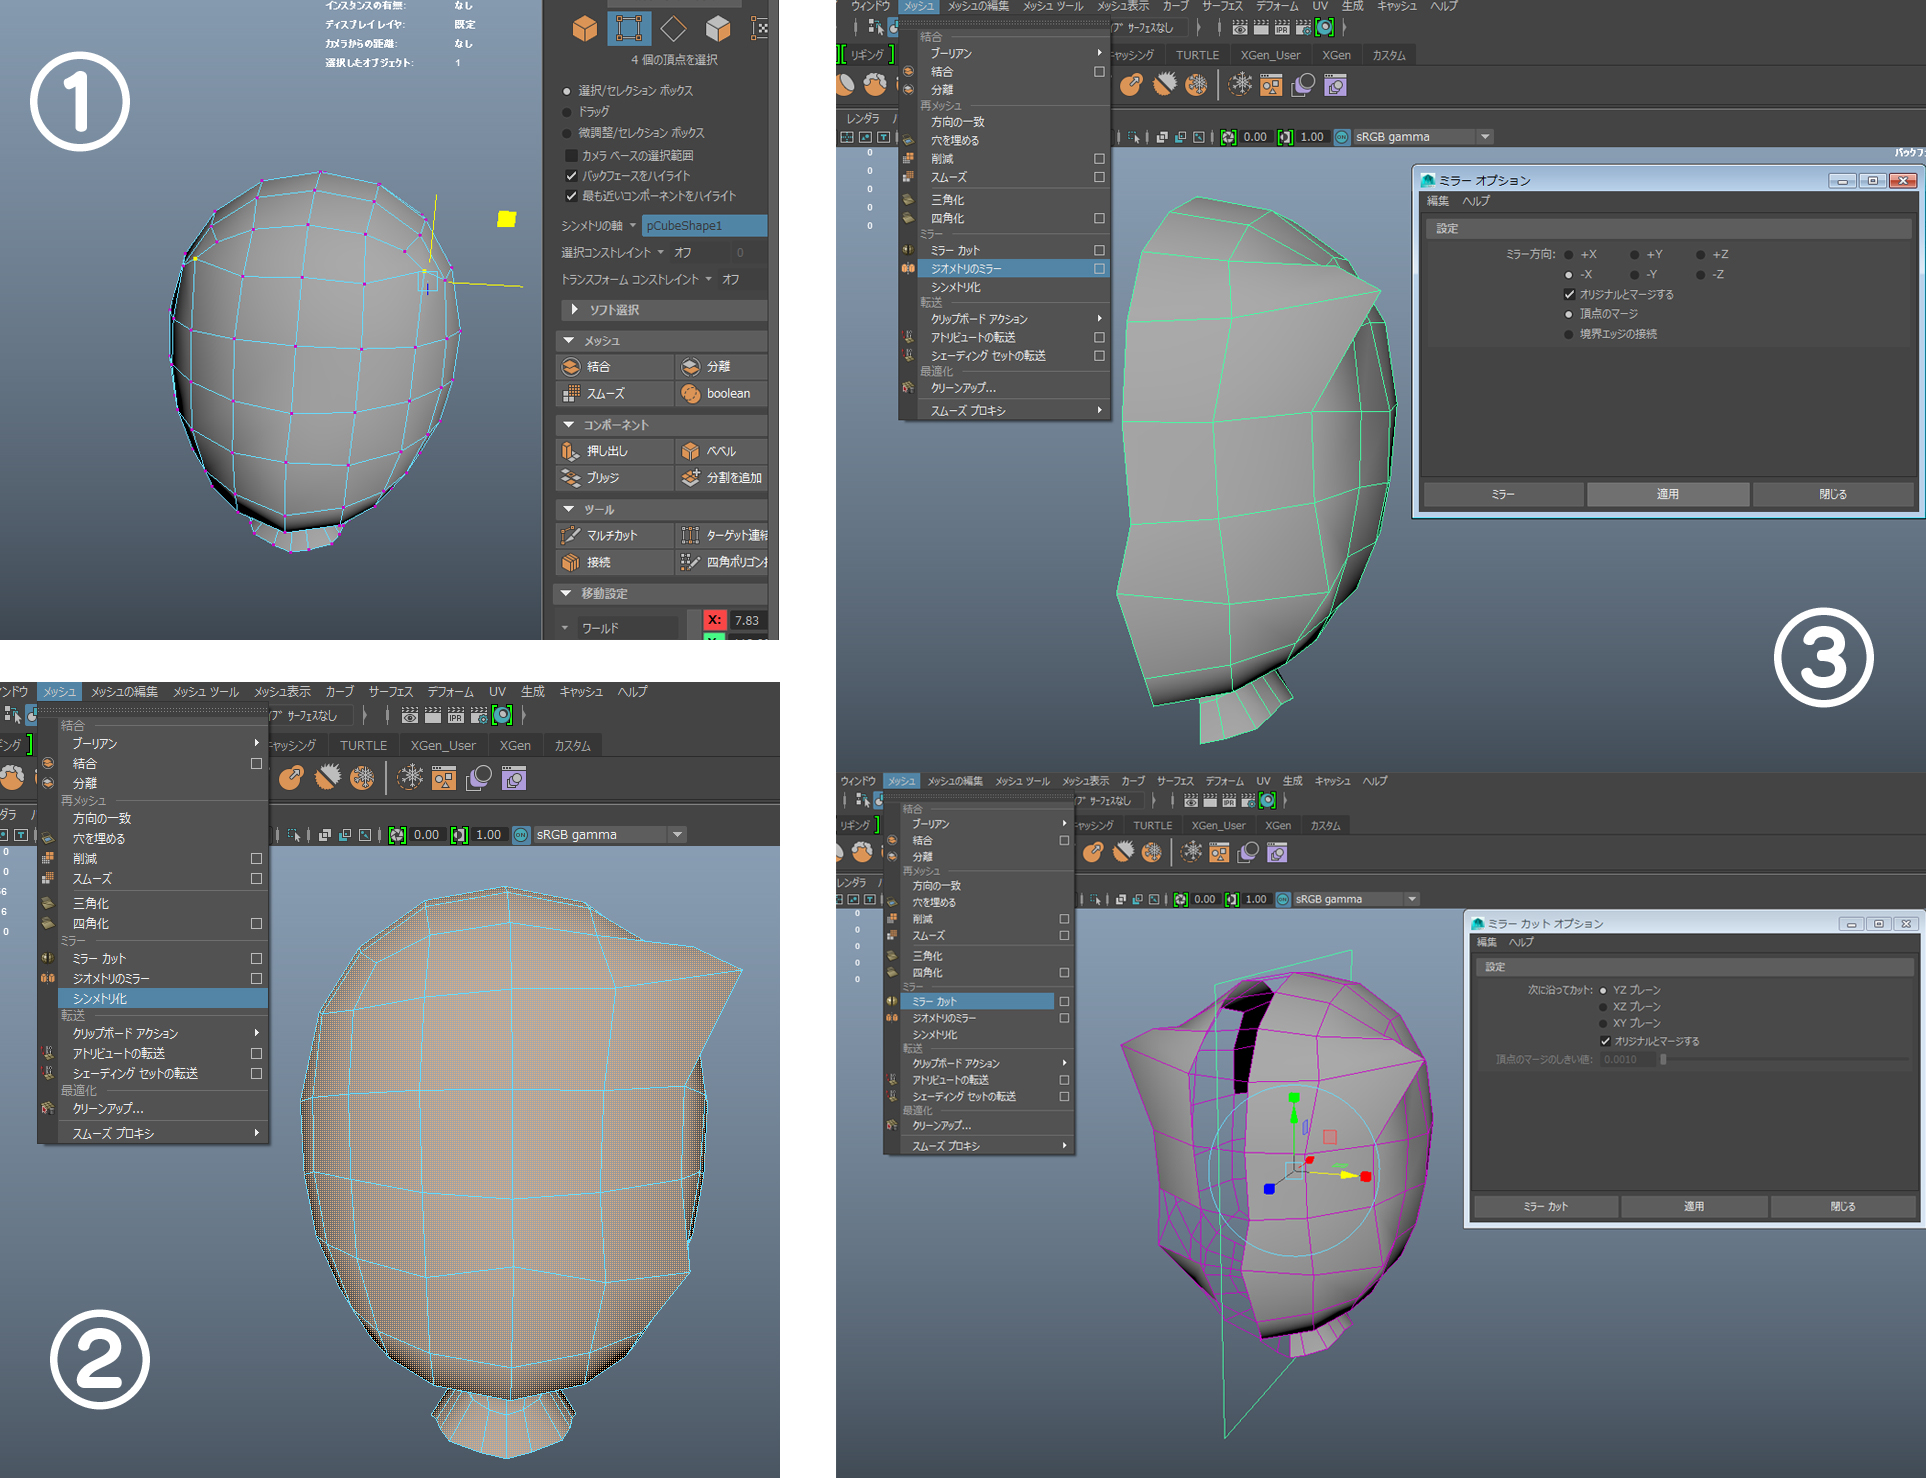Viewport: 1926px width, 1478px height.
Task: Click highlighted シンメトリ化 menu entry
Action: point(163,998)
